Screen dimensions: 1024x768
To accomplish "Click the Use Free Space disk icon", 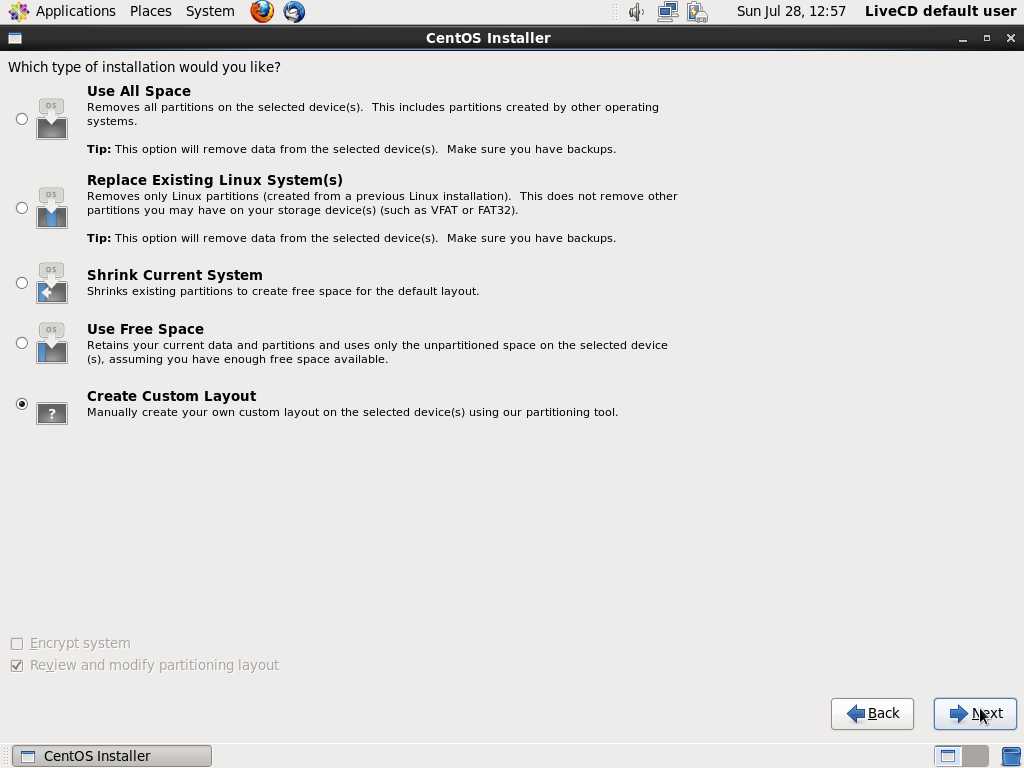I will 52,342.
